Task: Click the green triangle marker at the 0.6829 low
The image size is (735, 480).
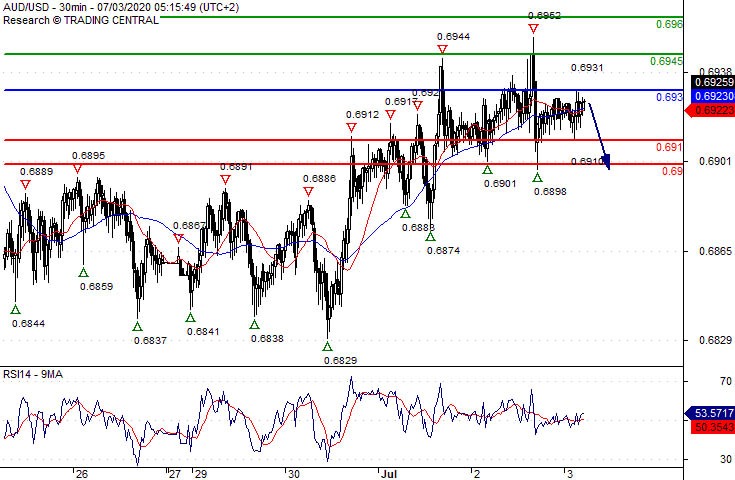Action: pos(327,346)
